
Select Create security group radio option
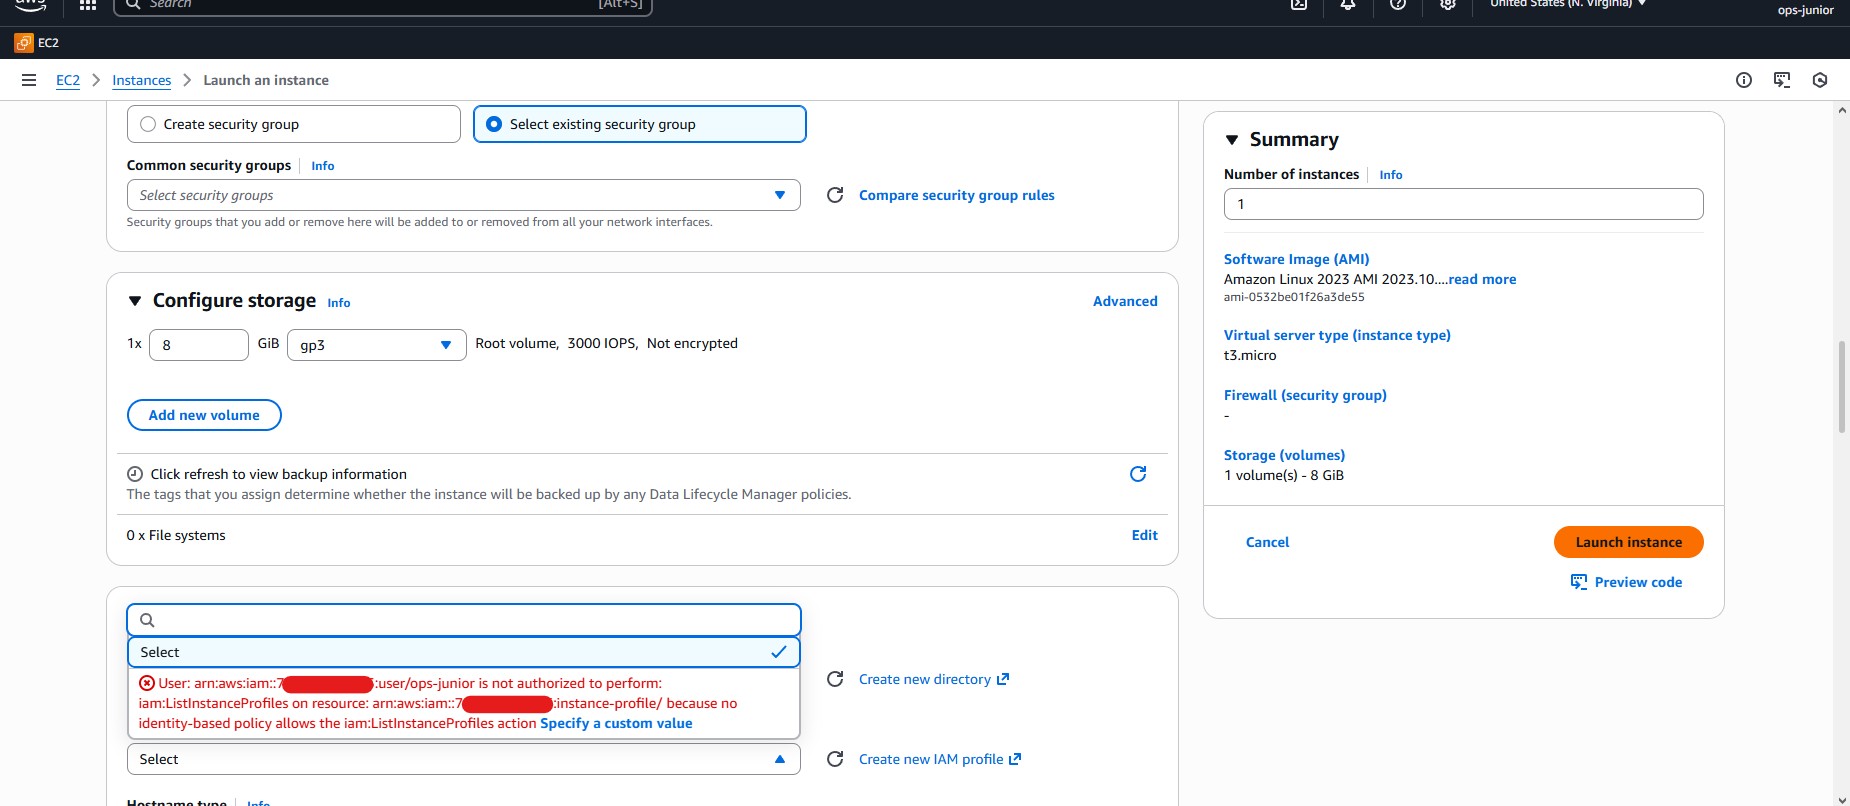tap(149, 124)
